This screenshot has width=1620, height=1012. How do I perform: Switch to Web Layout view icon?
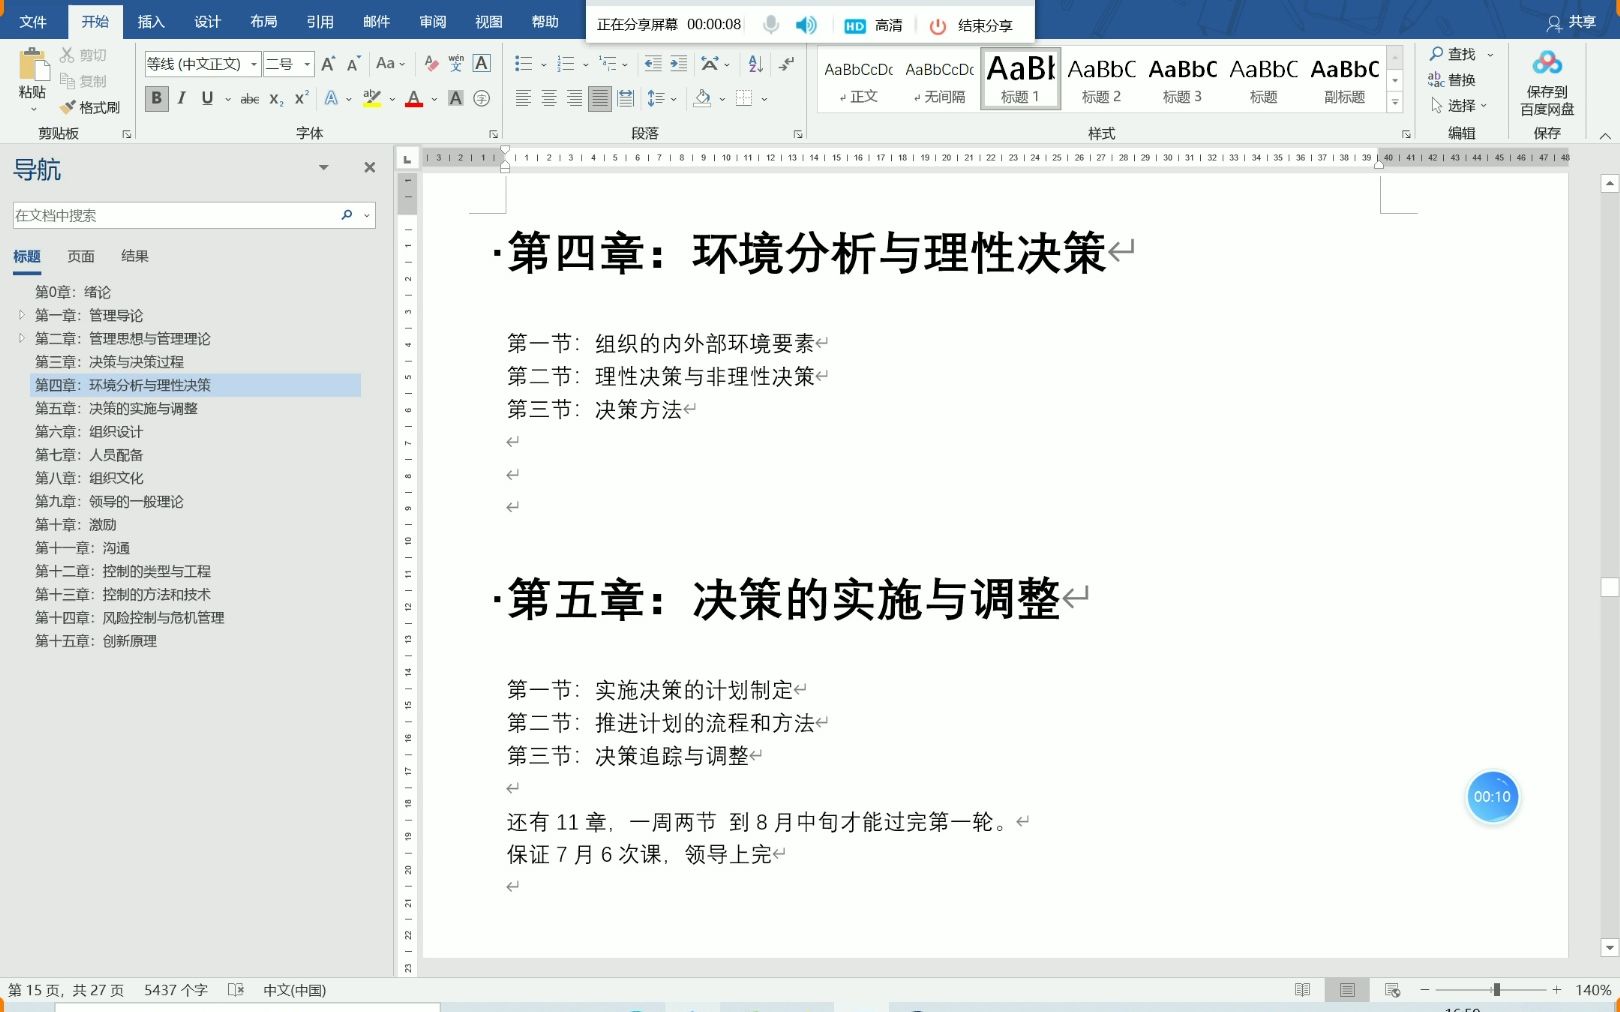point(1392,990)
